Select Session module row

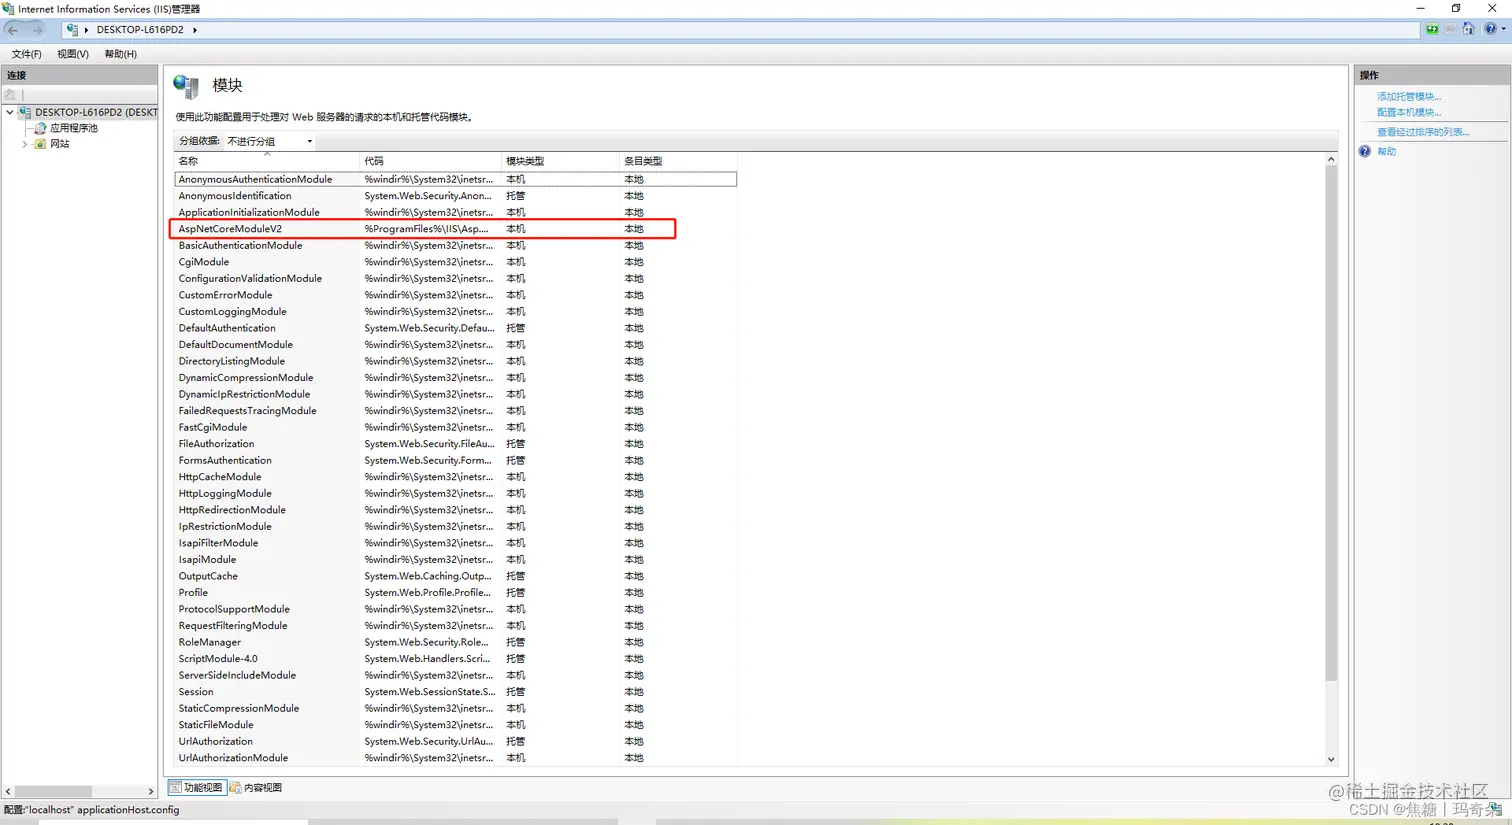tap(456, 692)
